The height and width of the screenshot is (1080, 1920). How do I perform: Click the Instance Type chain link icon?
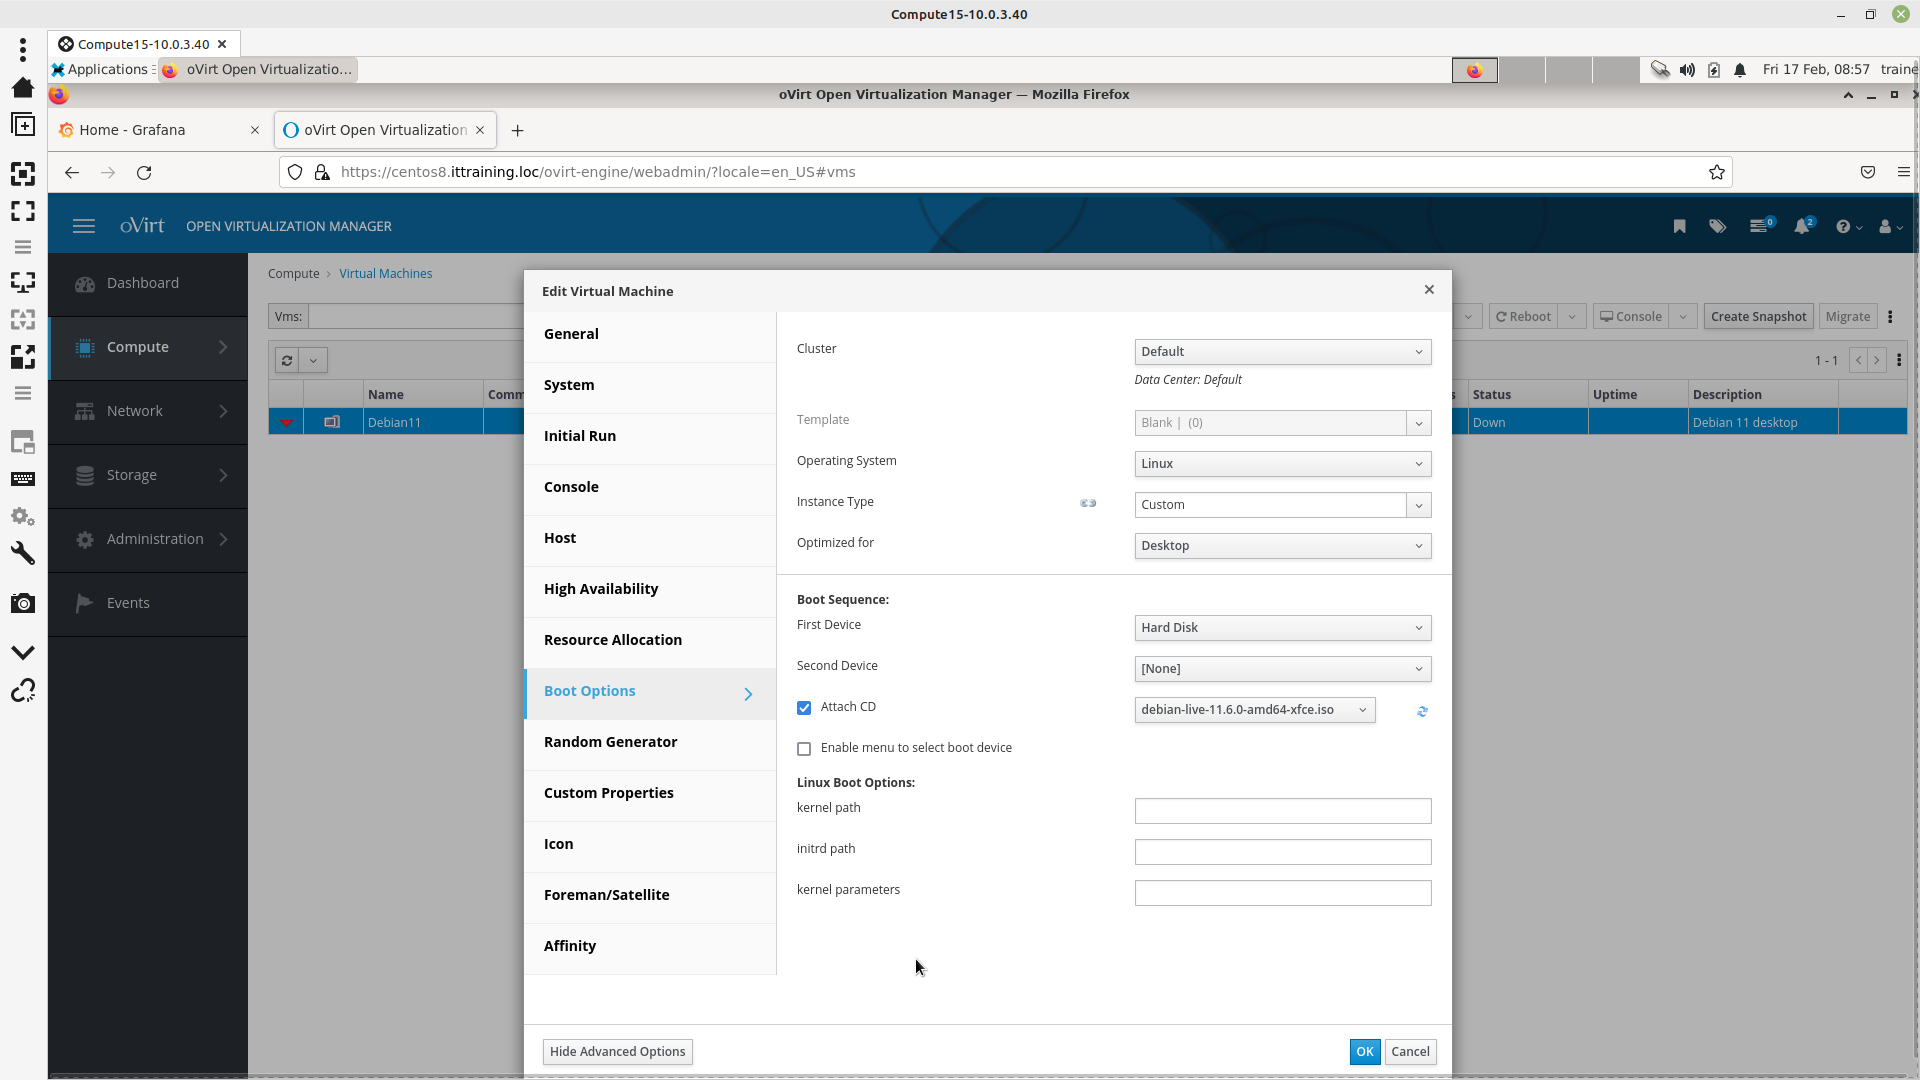tap(1088, 503)
